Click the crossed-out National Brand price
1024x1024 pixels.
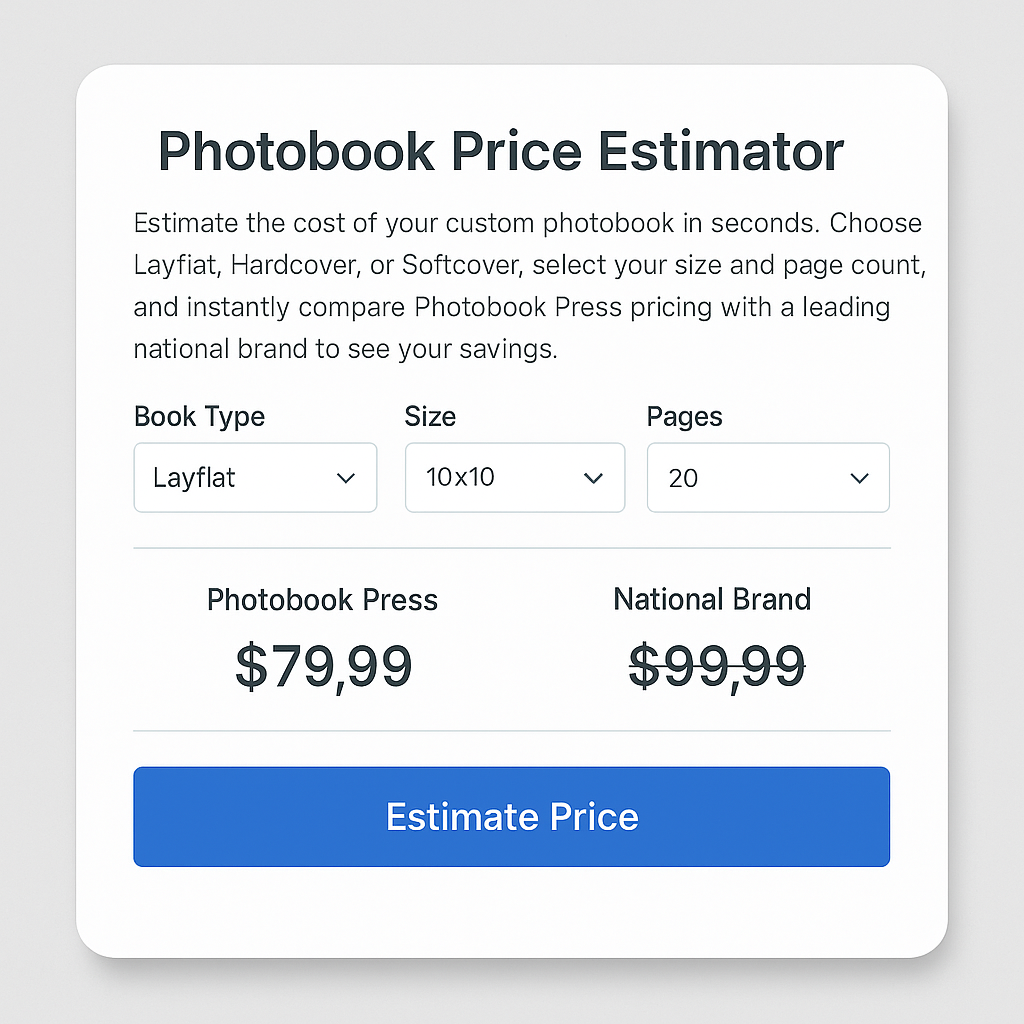click(x=716, y=666)
